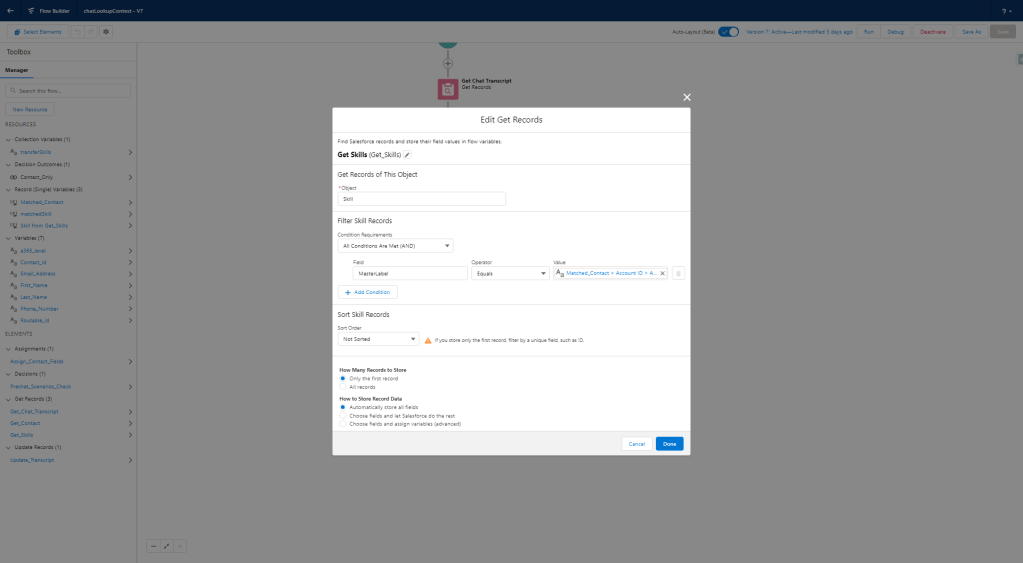Open the Condition Requirements dropdown
This screenshot has width=1023, height=563.
pyautogui.click(x=395, y=245)
